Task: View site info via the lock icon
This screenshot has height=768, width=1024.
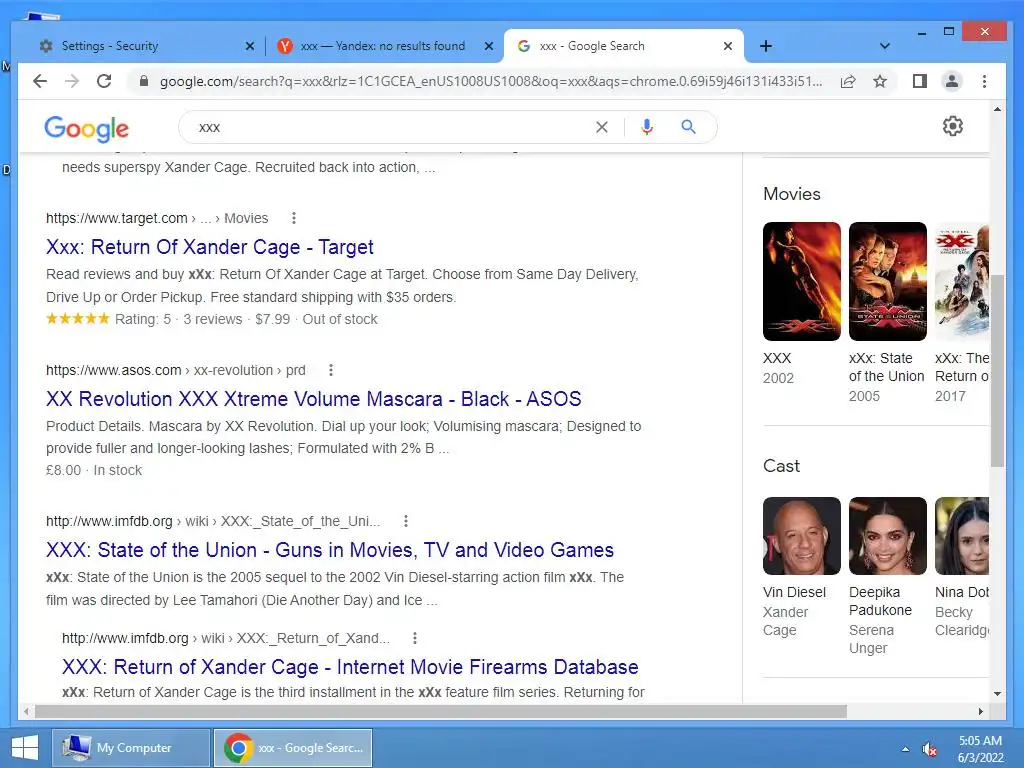Action: (144, 81)
